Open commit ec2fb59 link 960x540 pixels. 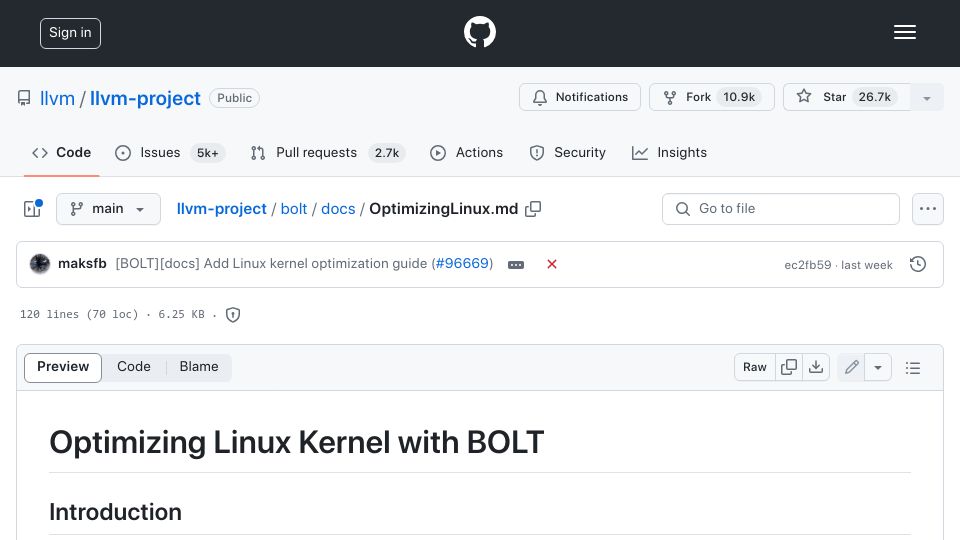[x=808, y=265]
